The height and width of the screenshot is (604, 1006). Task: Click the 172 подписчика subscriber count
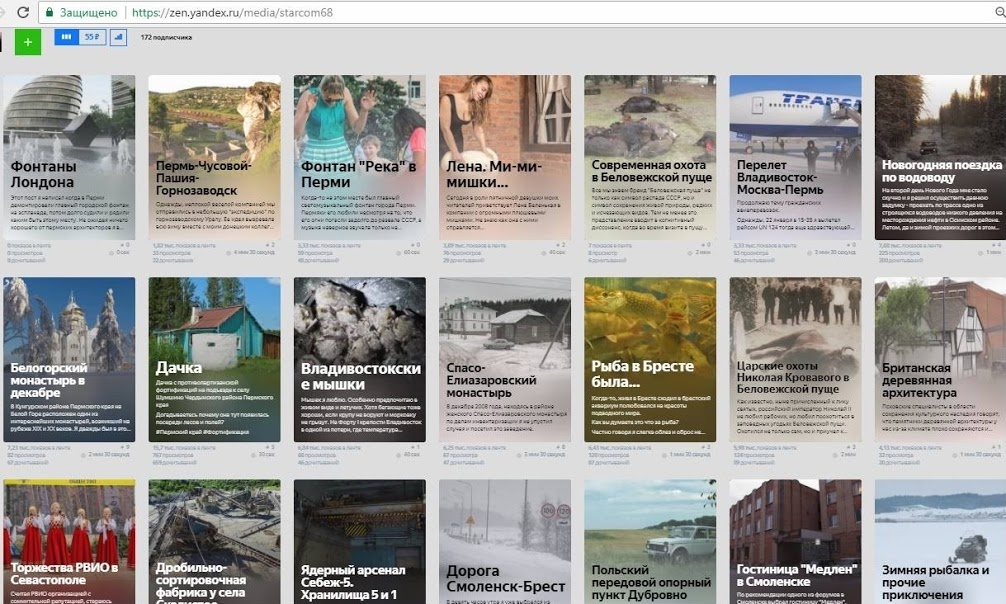[166, 37]
